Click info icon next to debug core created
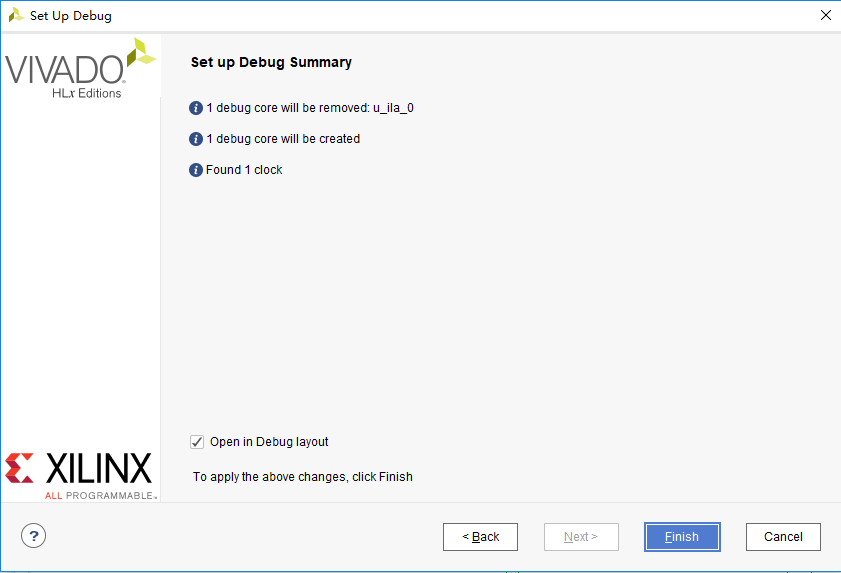841x573 pixels. coord(196,139)
